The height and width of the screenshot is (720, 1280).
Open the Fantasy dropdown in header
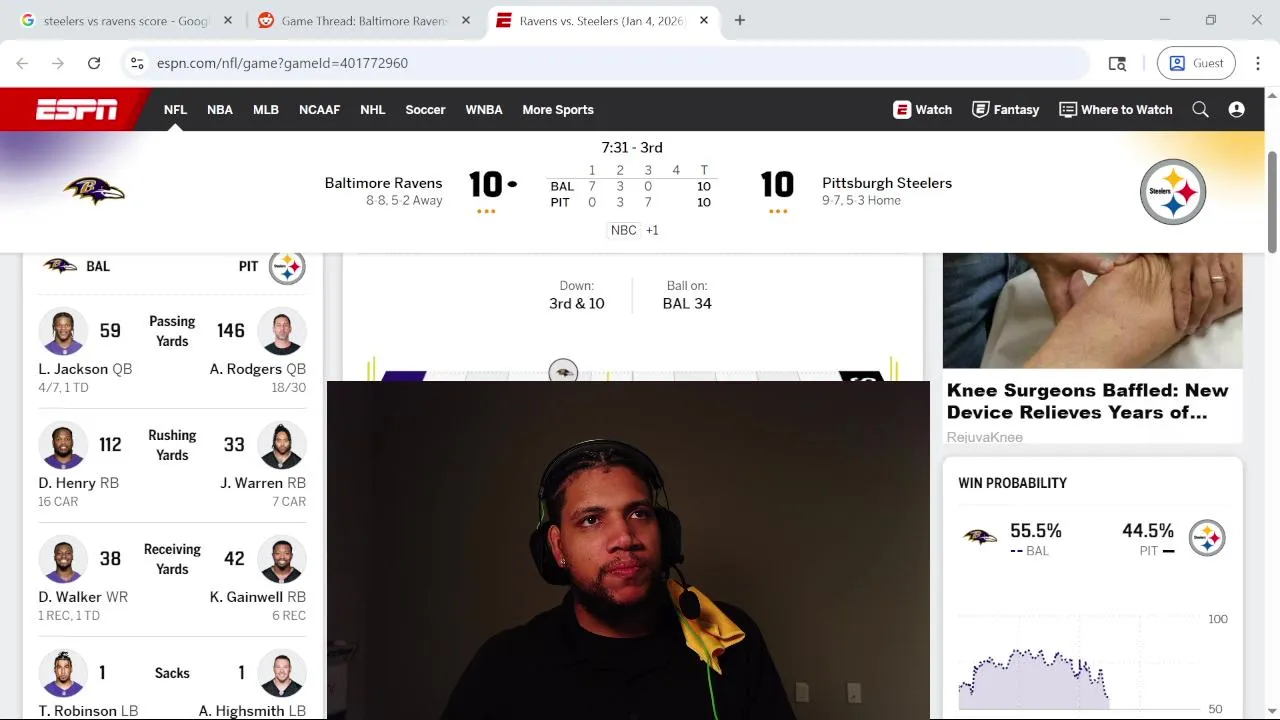(1006, 110)
